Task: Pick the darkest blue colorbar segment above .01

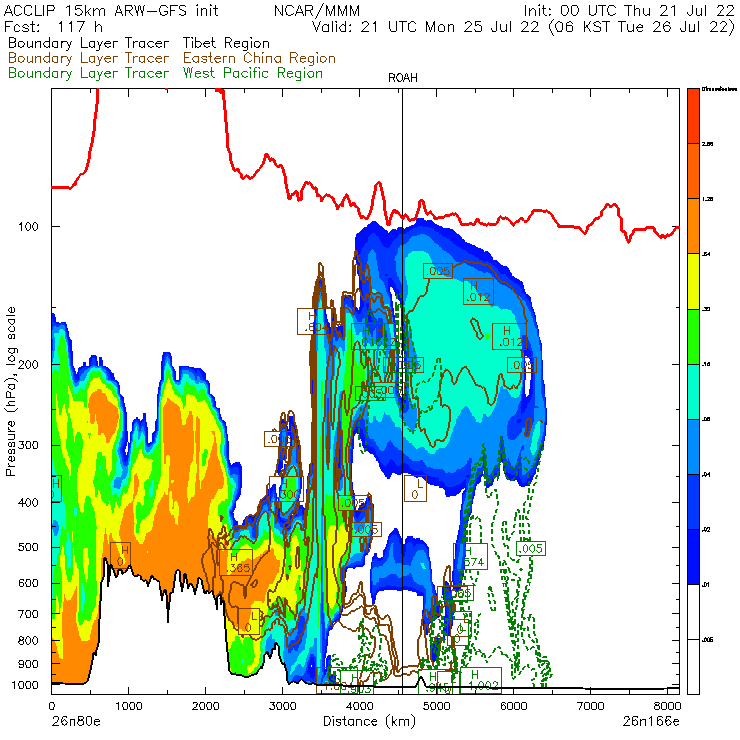Action: coord(693,557)
